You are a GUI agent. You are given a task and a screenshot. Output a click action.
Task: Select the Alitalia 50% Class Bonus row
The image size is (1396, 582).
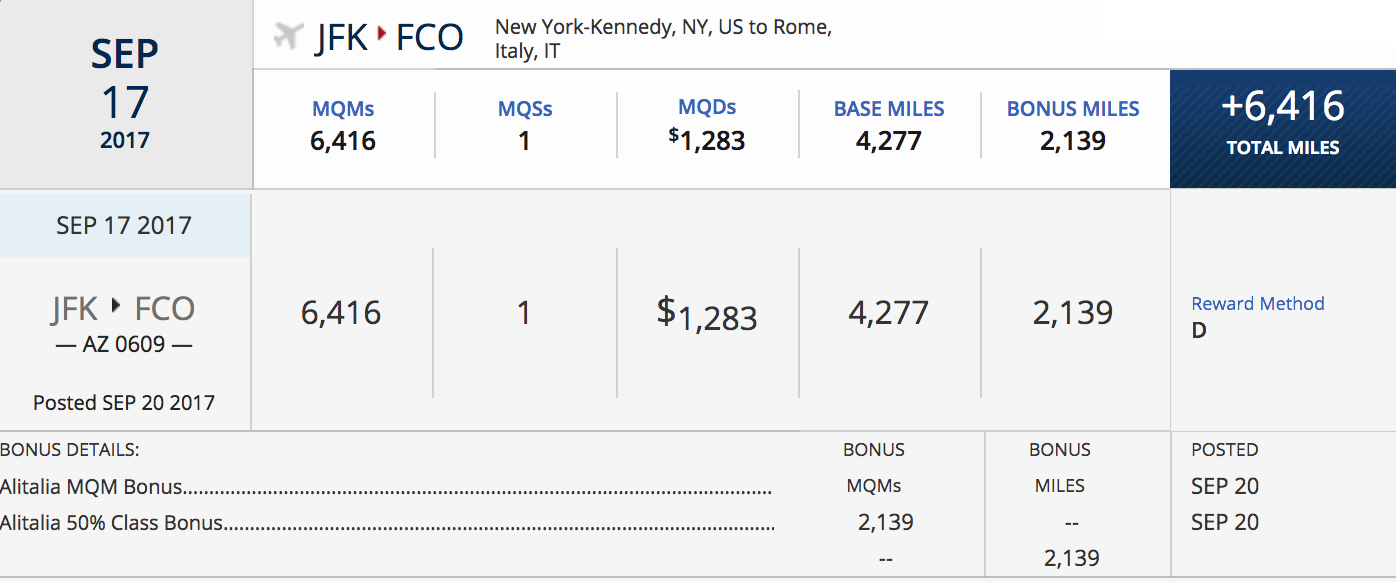(x=112, y=523)
